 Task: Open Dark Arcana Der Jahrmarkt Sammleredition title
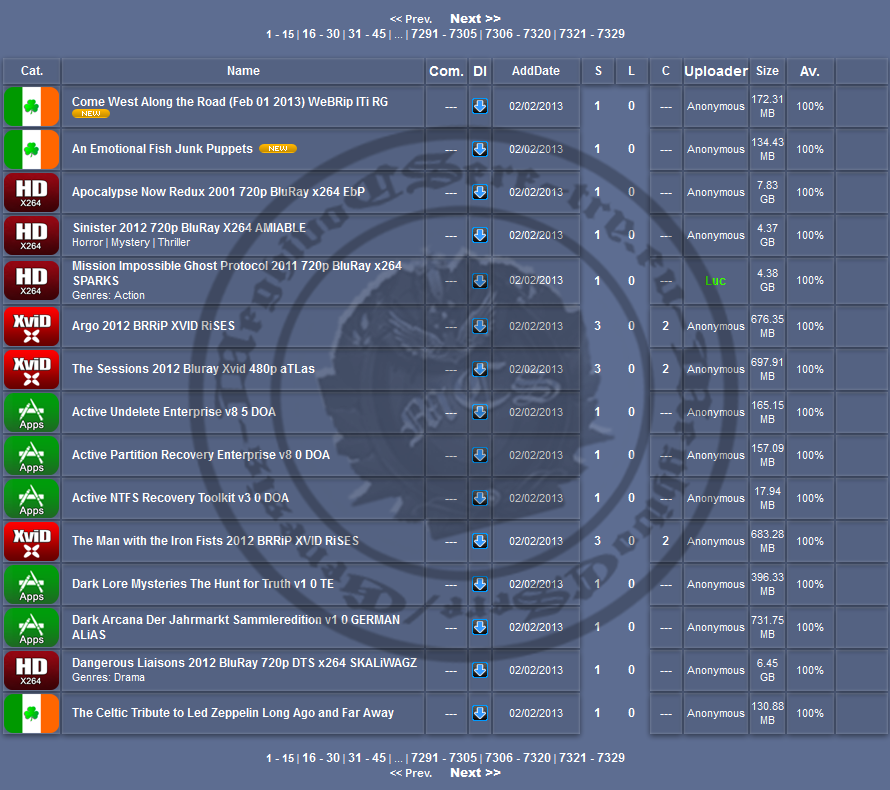236,627
